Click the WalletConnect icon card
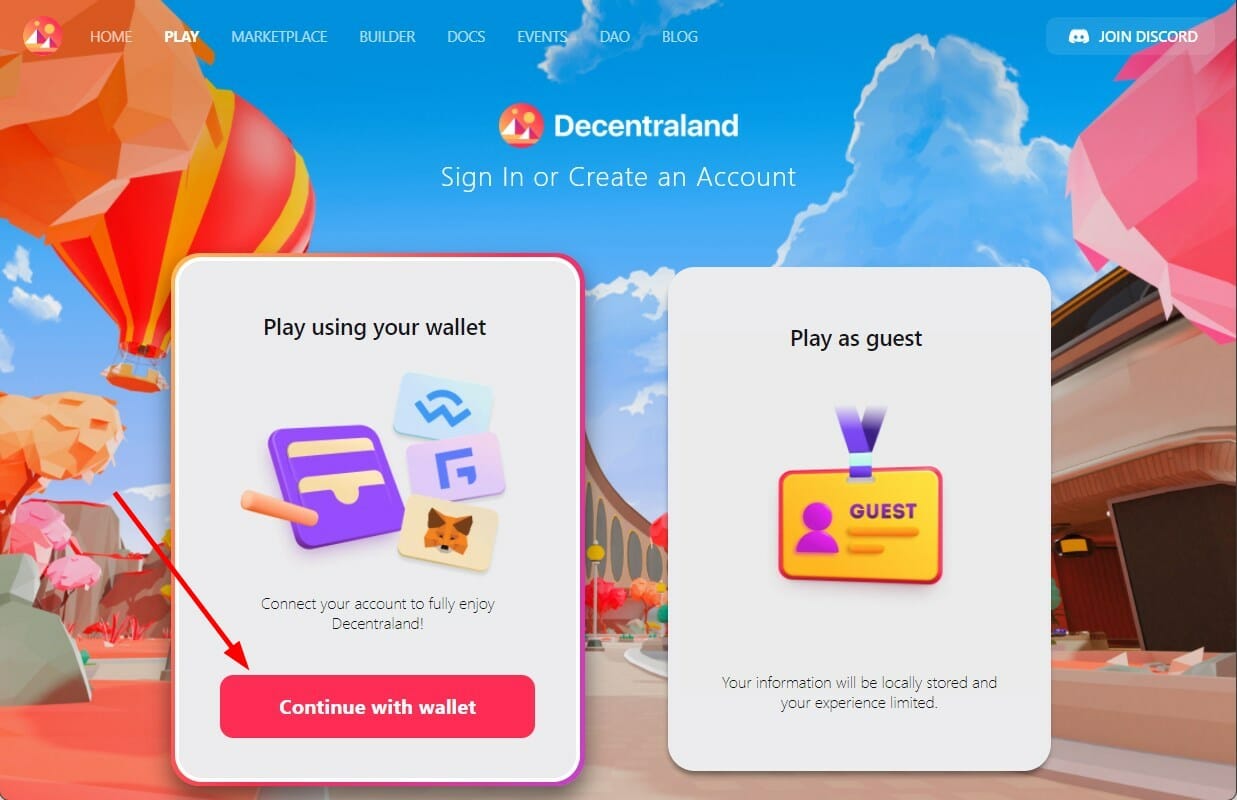 (x=443, y=405)
